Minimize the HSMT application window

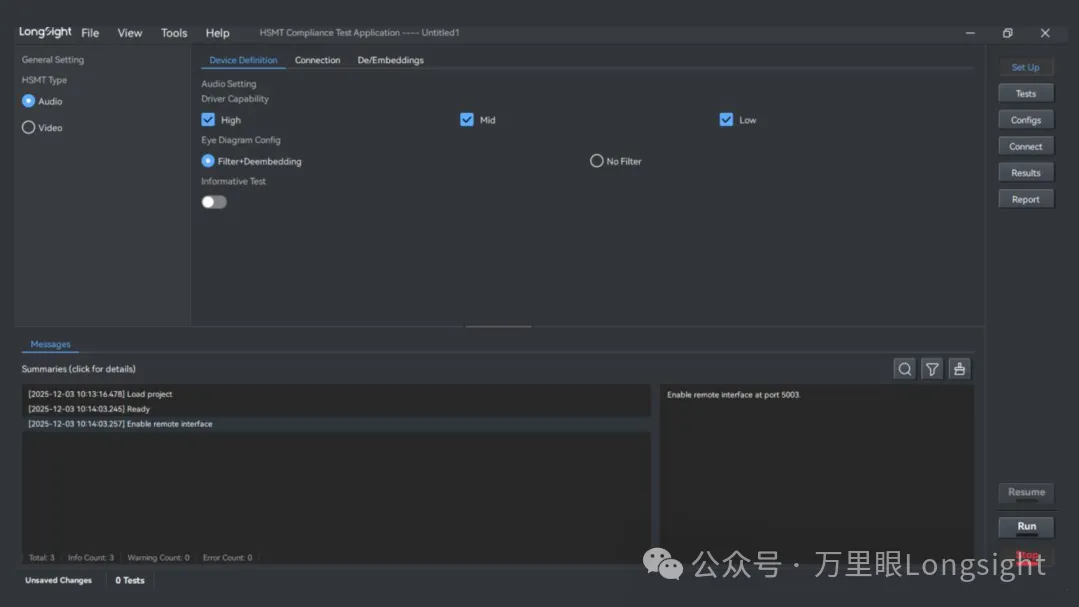pyautogui.click(x=970, y=33)
